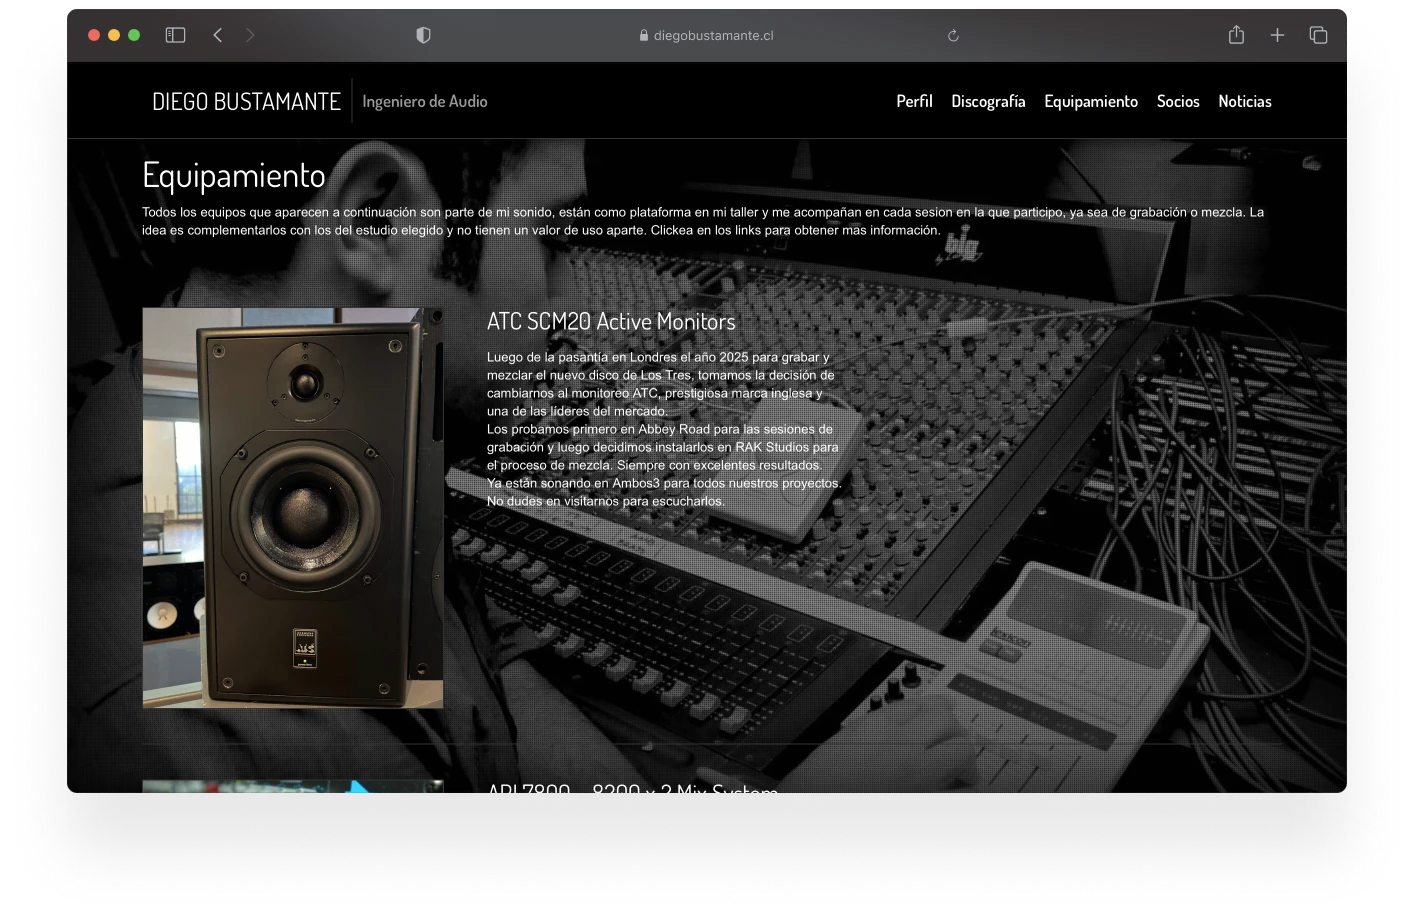This screenshot has height=918, width=1414.
Task: Toggle the Safari sidebar icon
Action: (x=175, y=35)
